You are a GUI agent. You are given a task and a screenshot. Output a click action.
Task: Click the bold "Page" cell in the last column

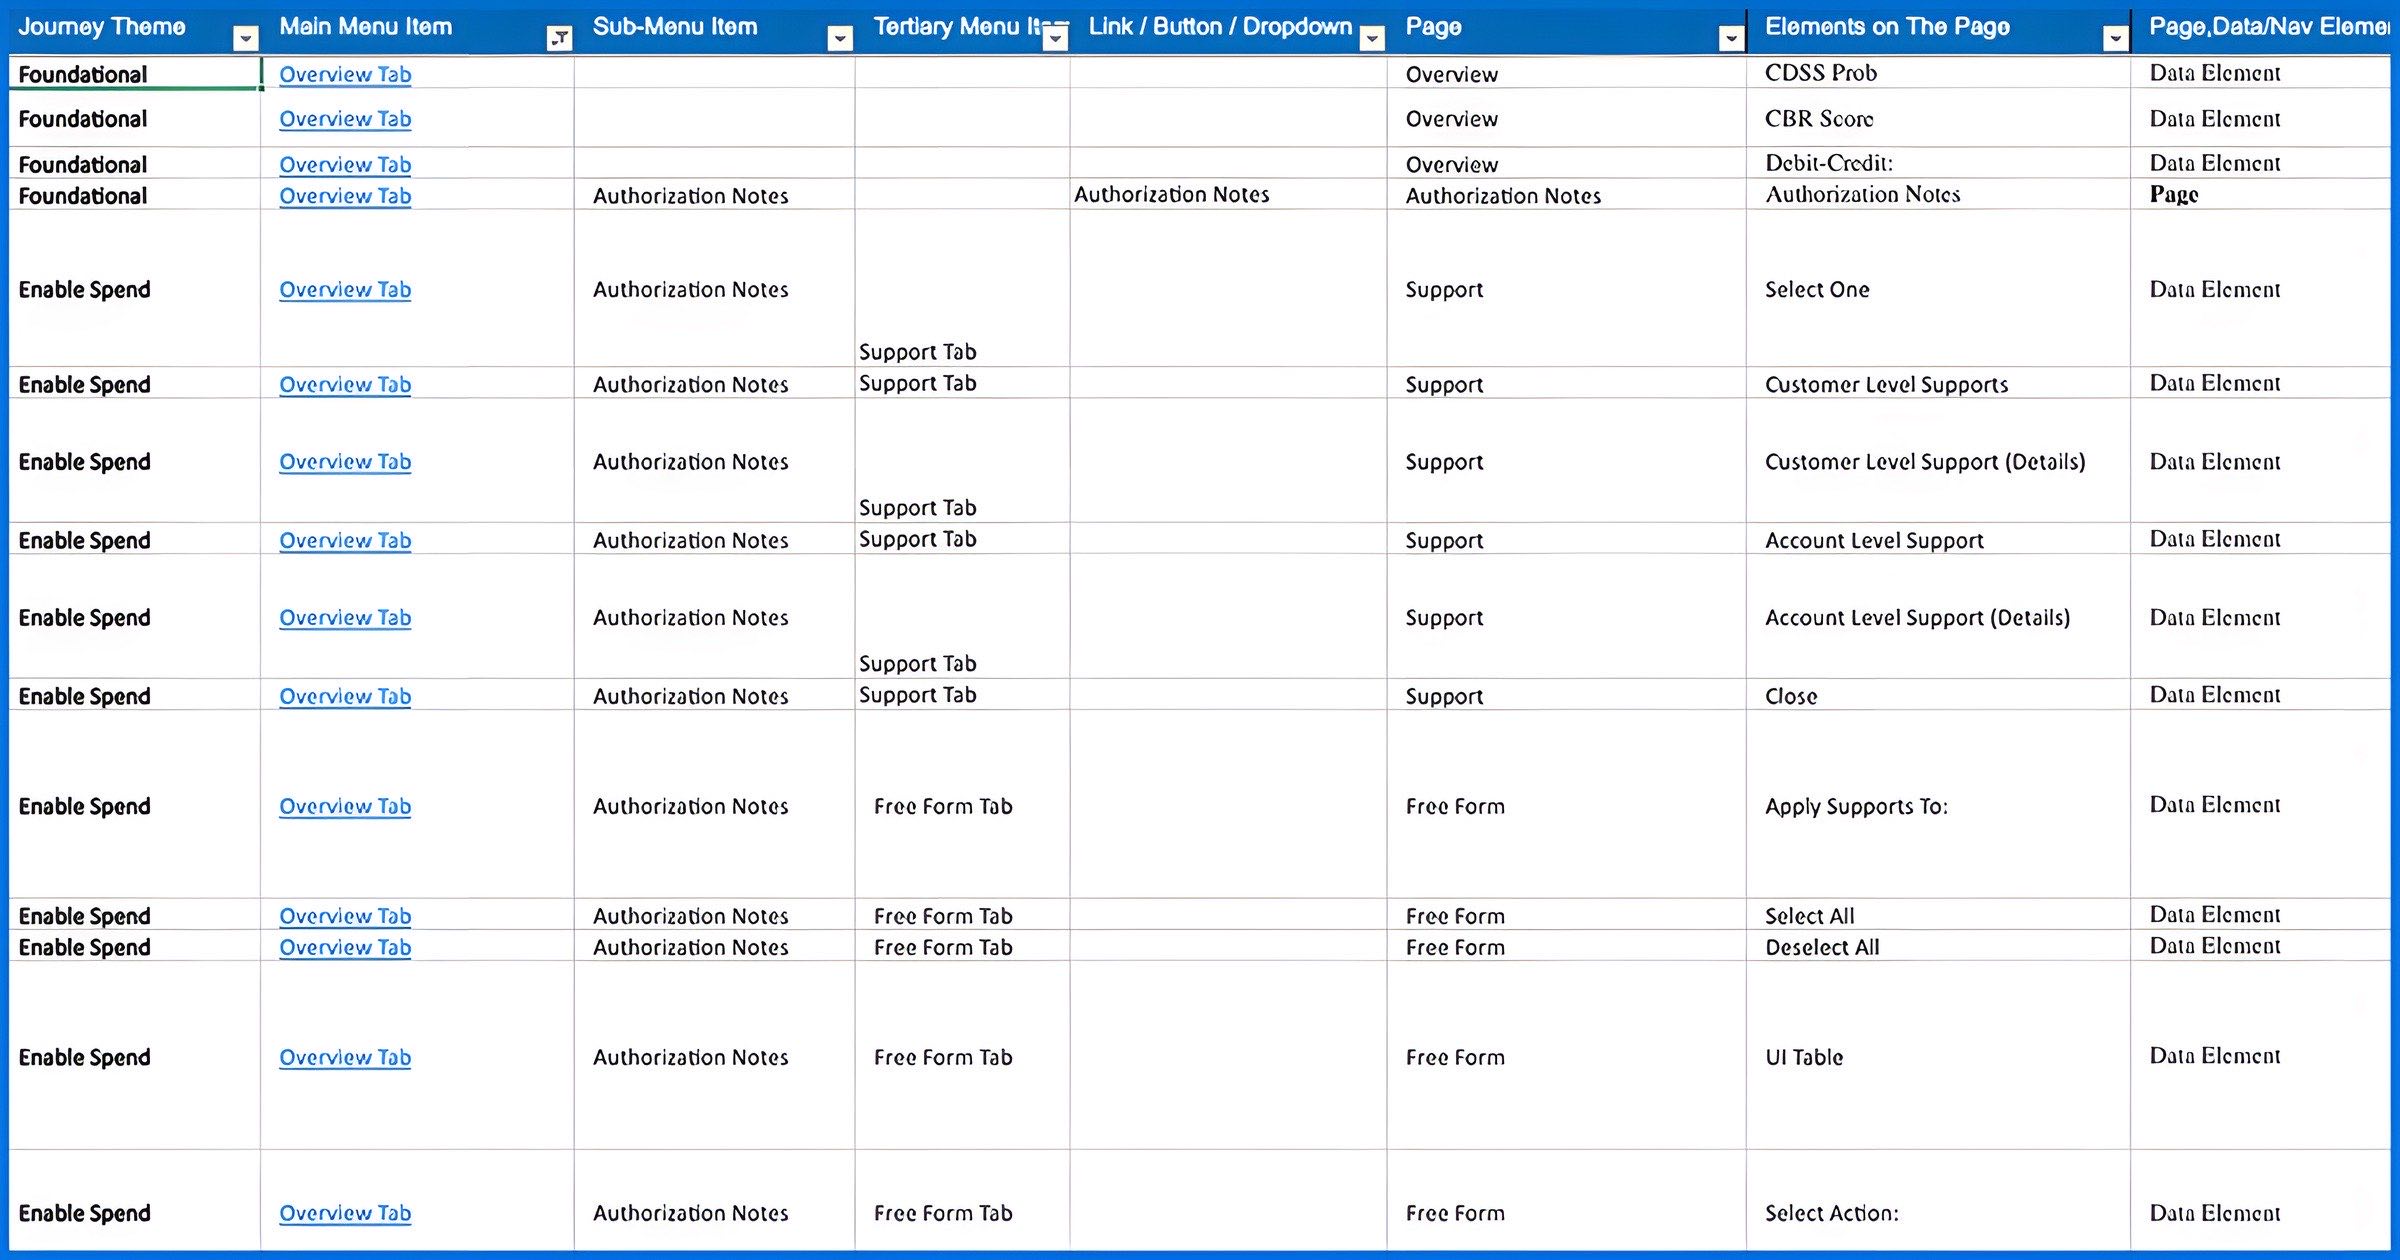tap(2260, 194)
